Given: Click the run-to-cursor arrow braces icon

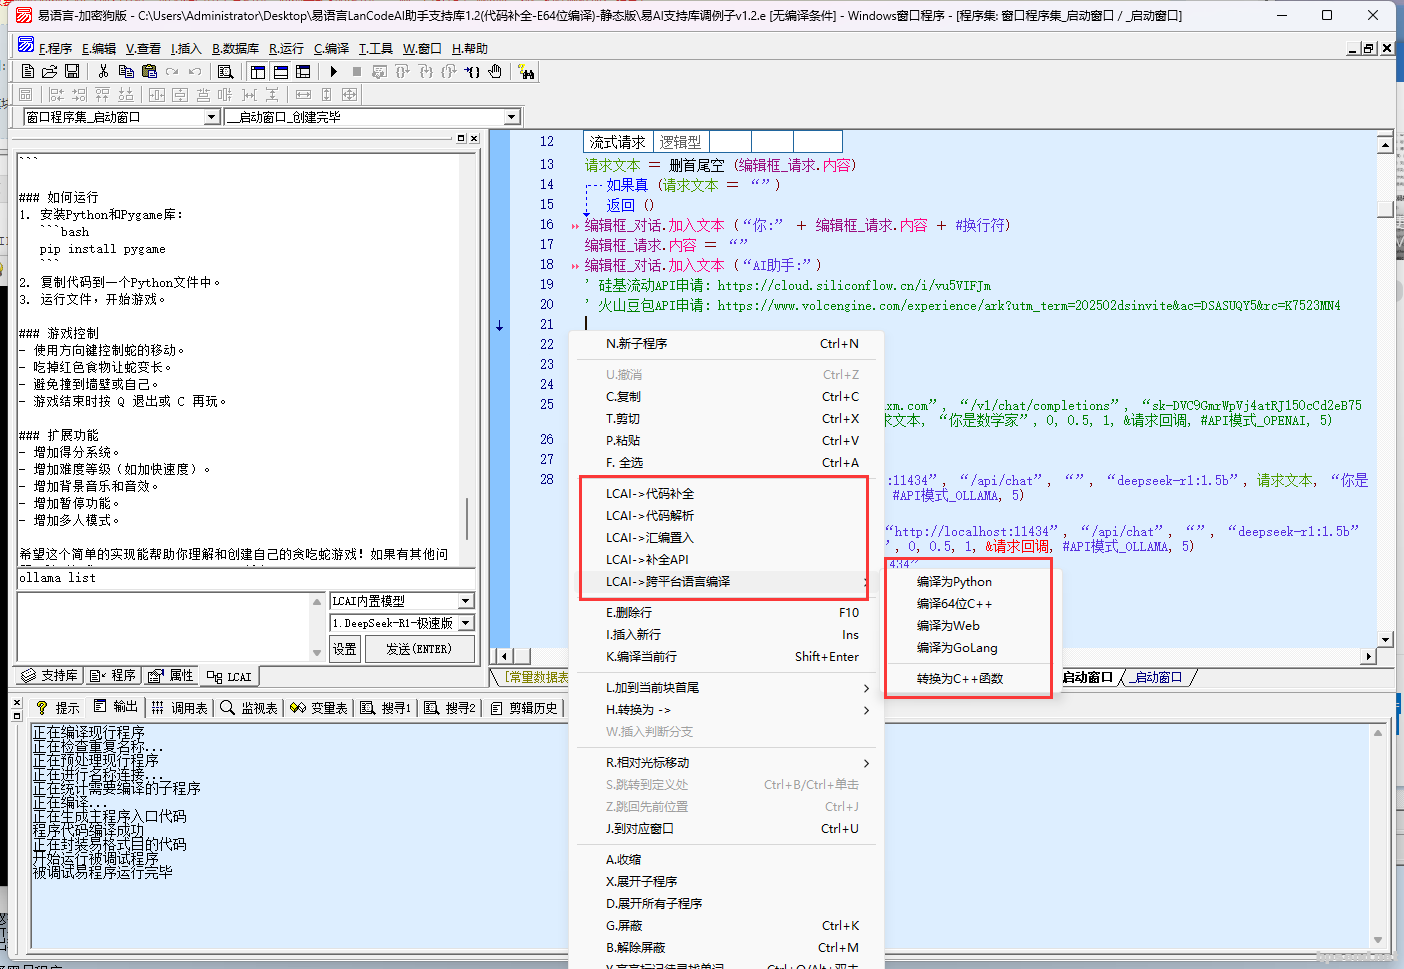Looking at the screenshot, I should point(472,72).
